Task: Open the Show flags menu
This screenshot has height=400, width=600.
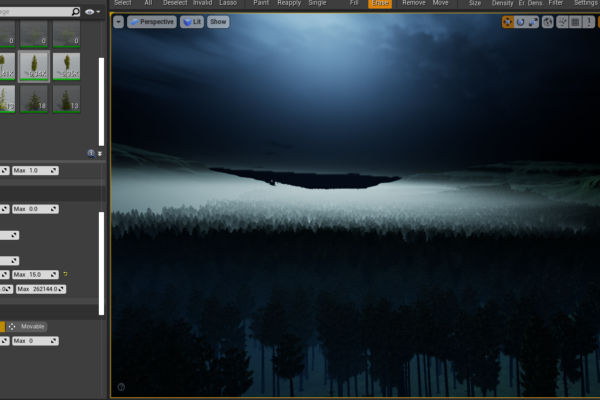Action: (218, 22)
